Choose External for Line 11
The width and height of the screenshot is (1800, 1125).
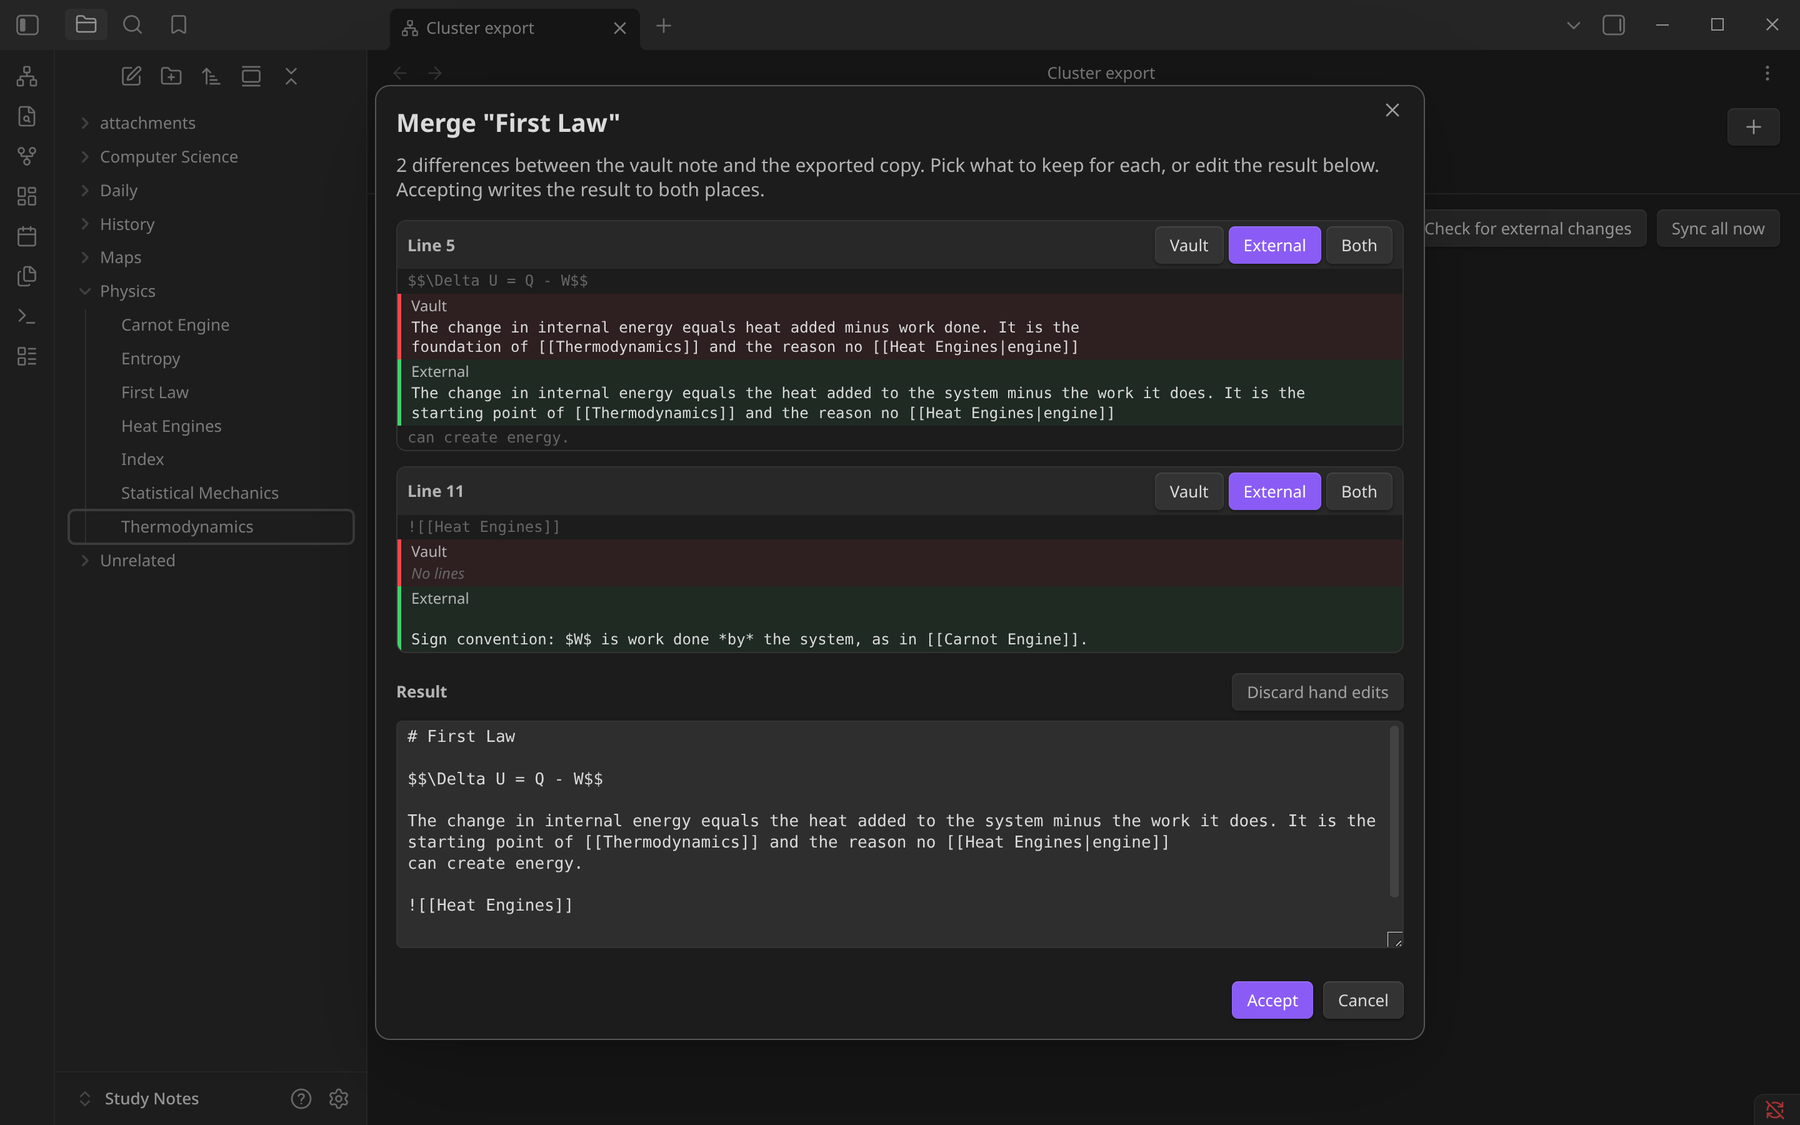coord(1274,491)
